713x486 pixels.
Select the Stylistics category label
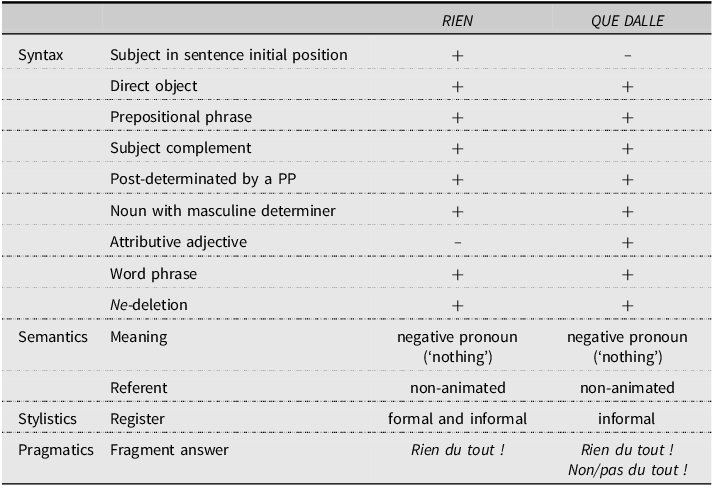tap(47, 419)
